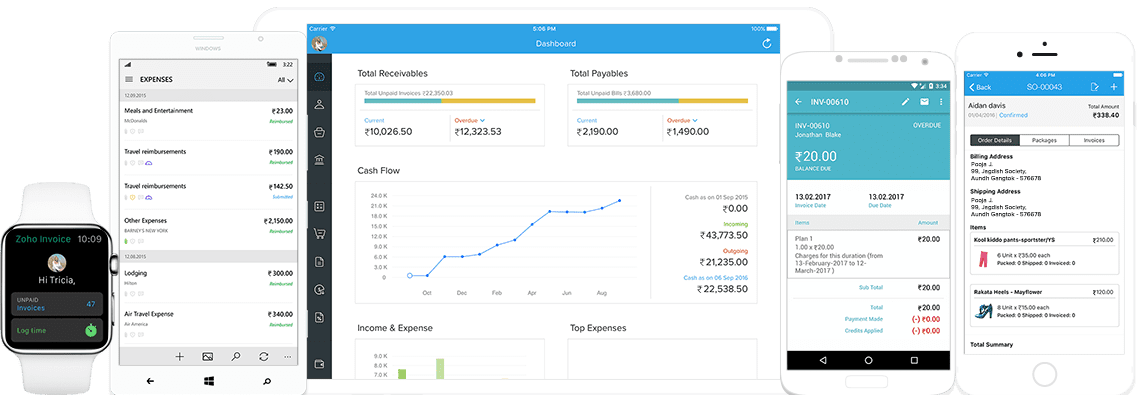Screen dimensions: 1138x395
Task: Tap the plus icon on SO-00043 header
Action: (1114, 87)
